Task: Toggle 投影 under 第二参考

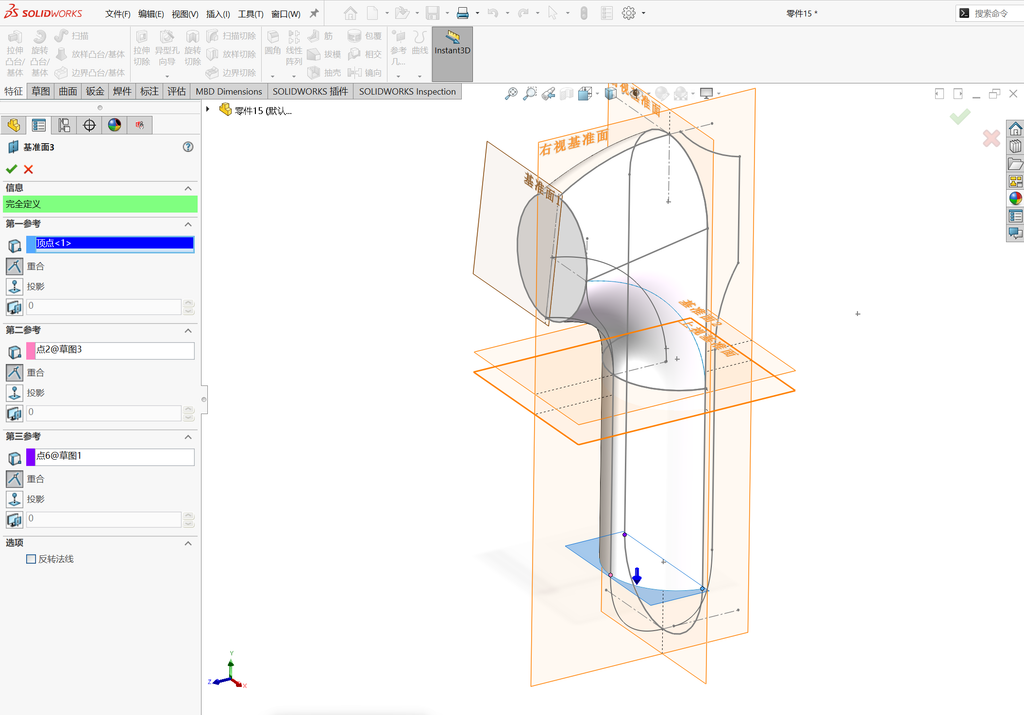Action: click(14, 393)
